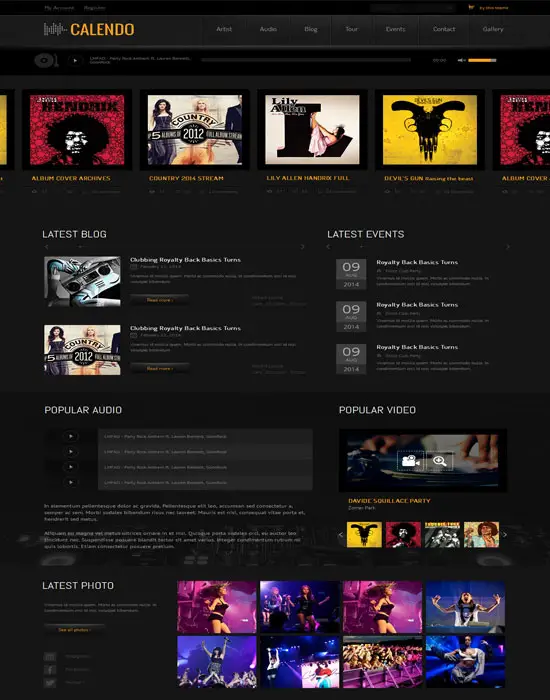Viewport: 550px width, 700px height.
Task: Open the Contact menu item
Action: 444,29
